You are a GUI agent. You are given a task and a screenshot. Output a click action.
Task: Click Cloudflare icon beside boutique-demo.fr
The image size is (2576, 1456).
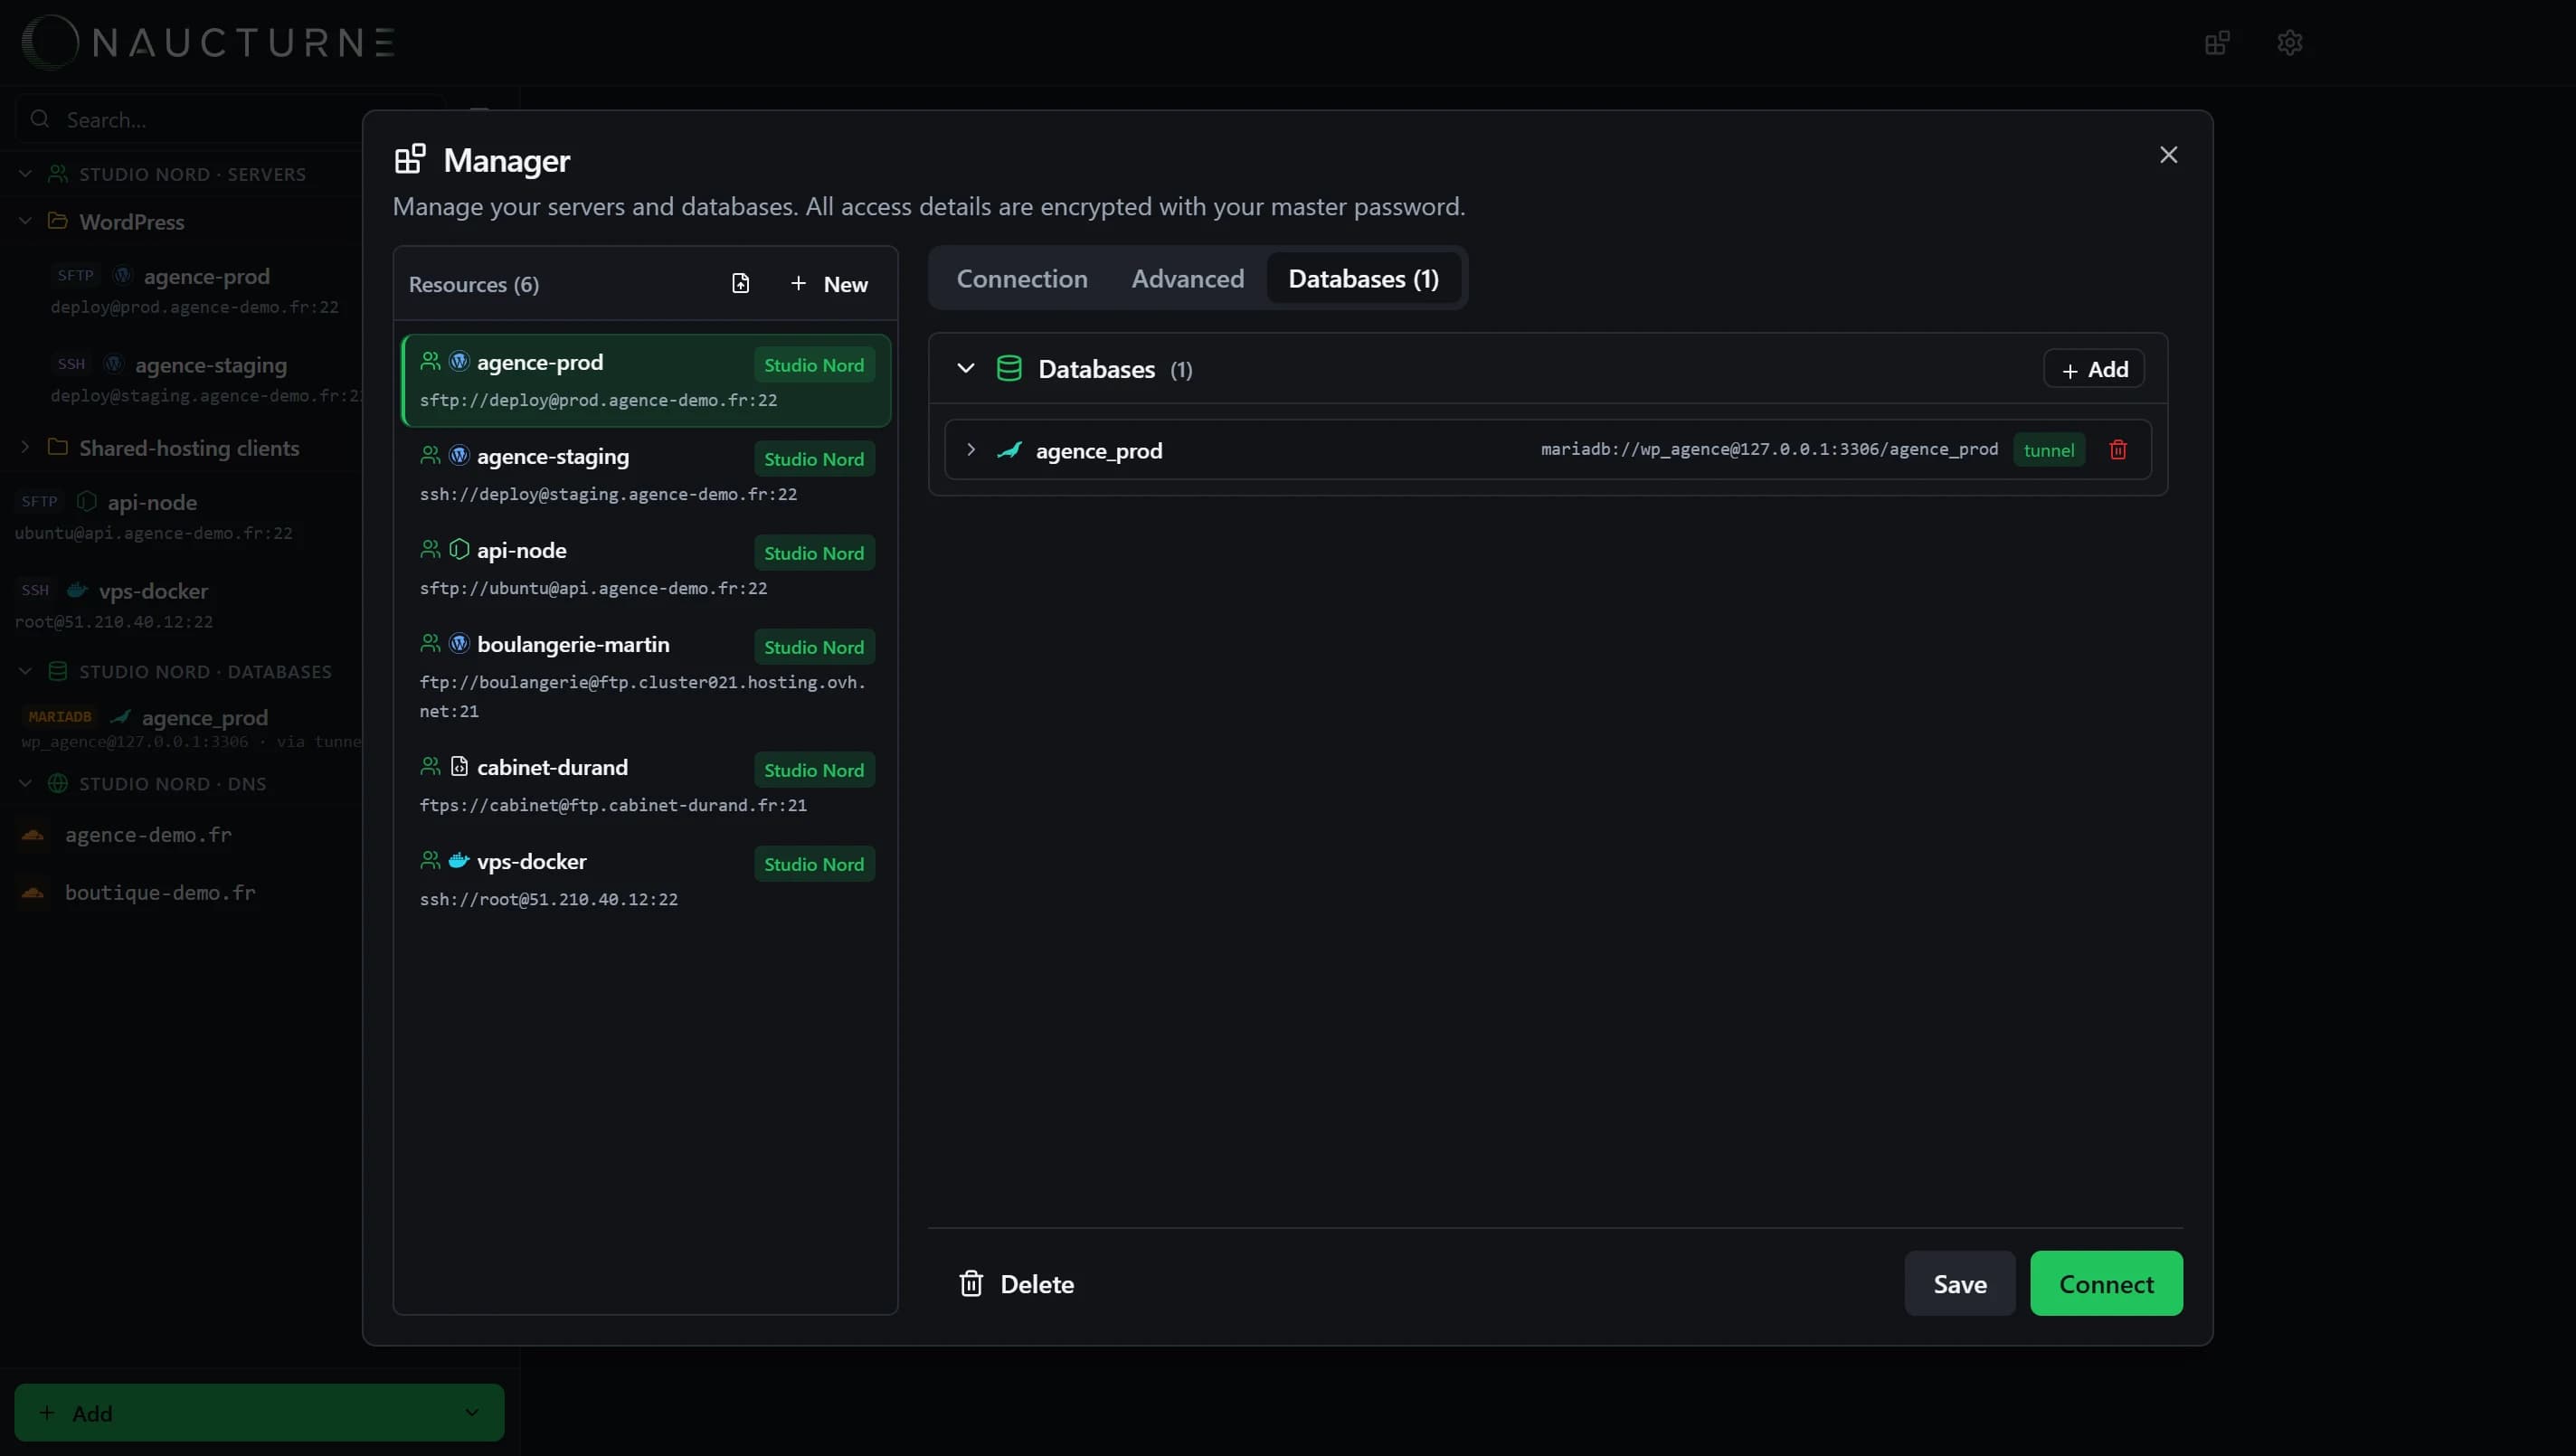coord(33,892)
